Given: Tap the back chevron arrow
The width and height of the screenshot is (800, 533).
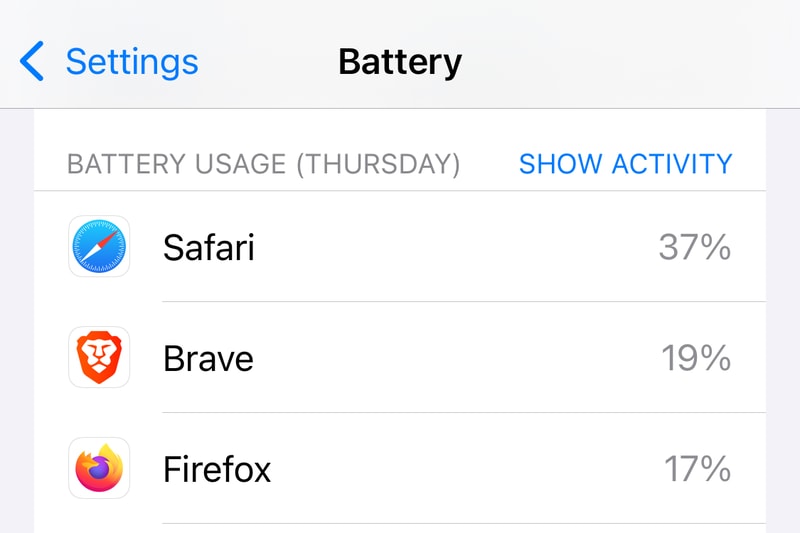Looking at the screenshot, I should [x=32, y=62].
